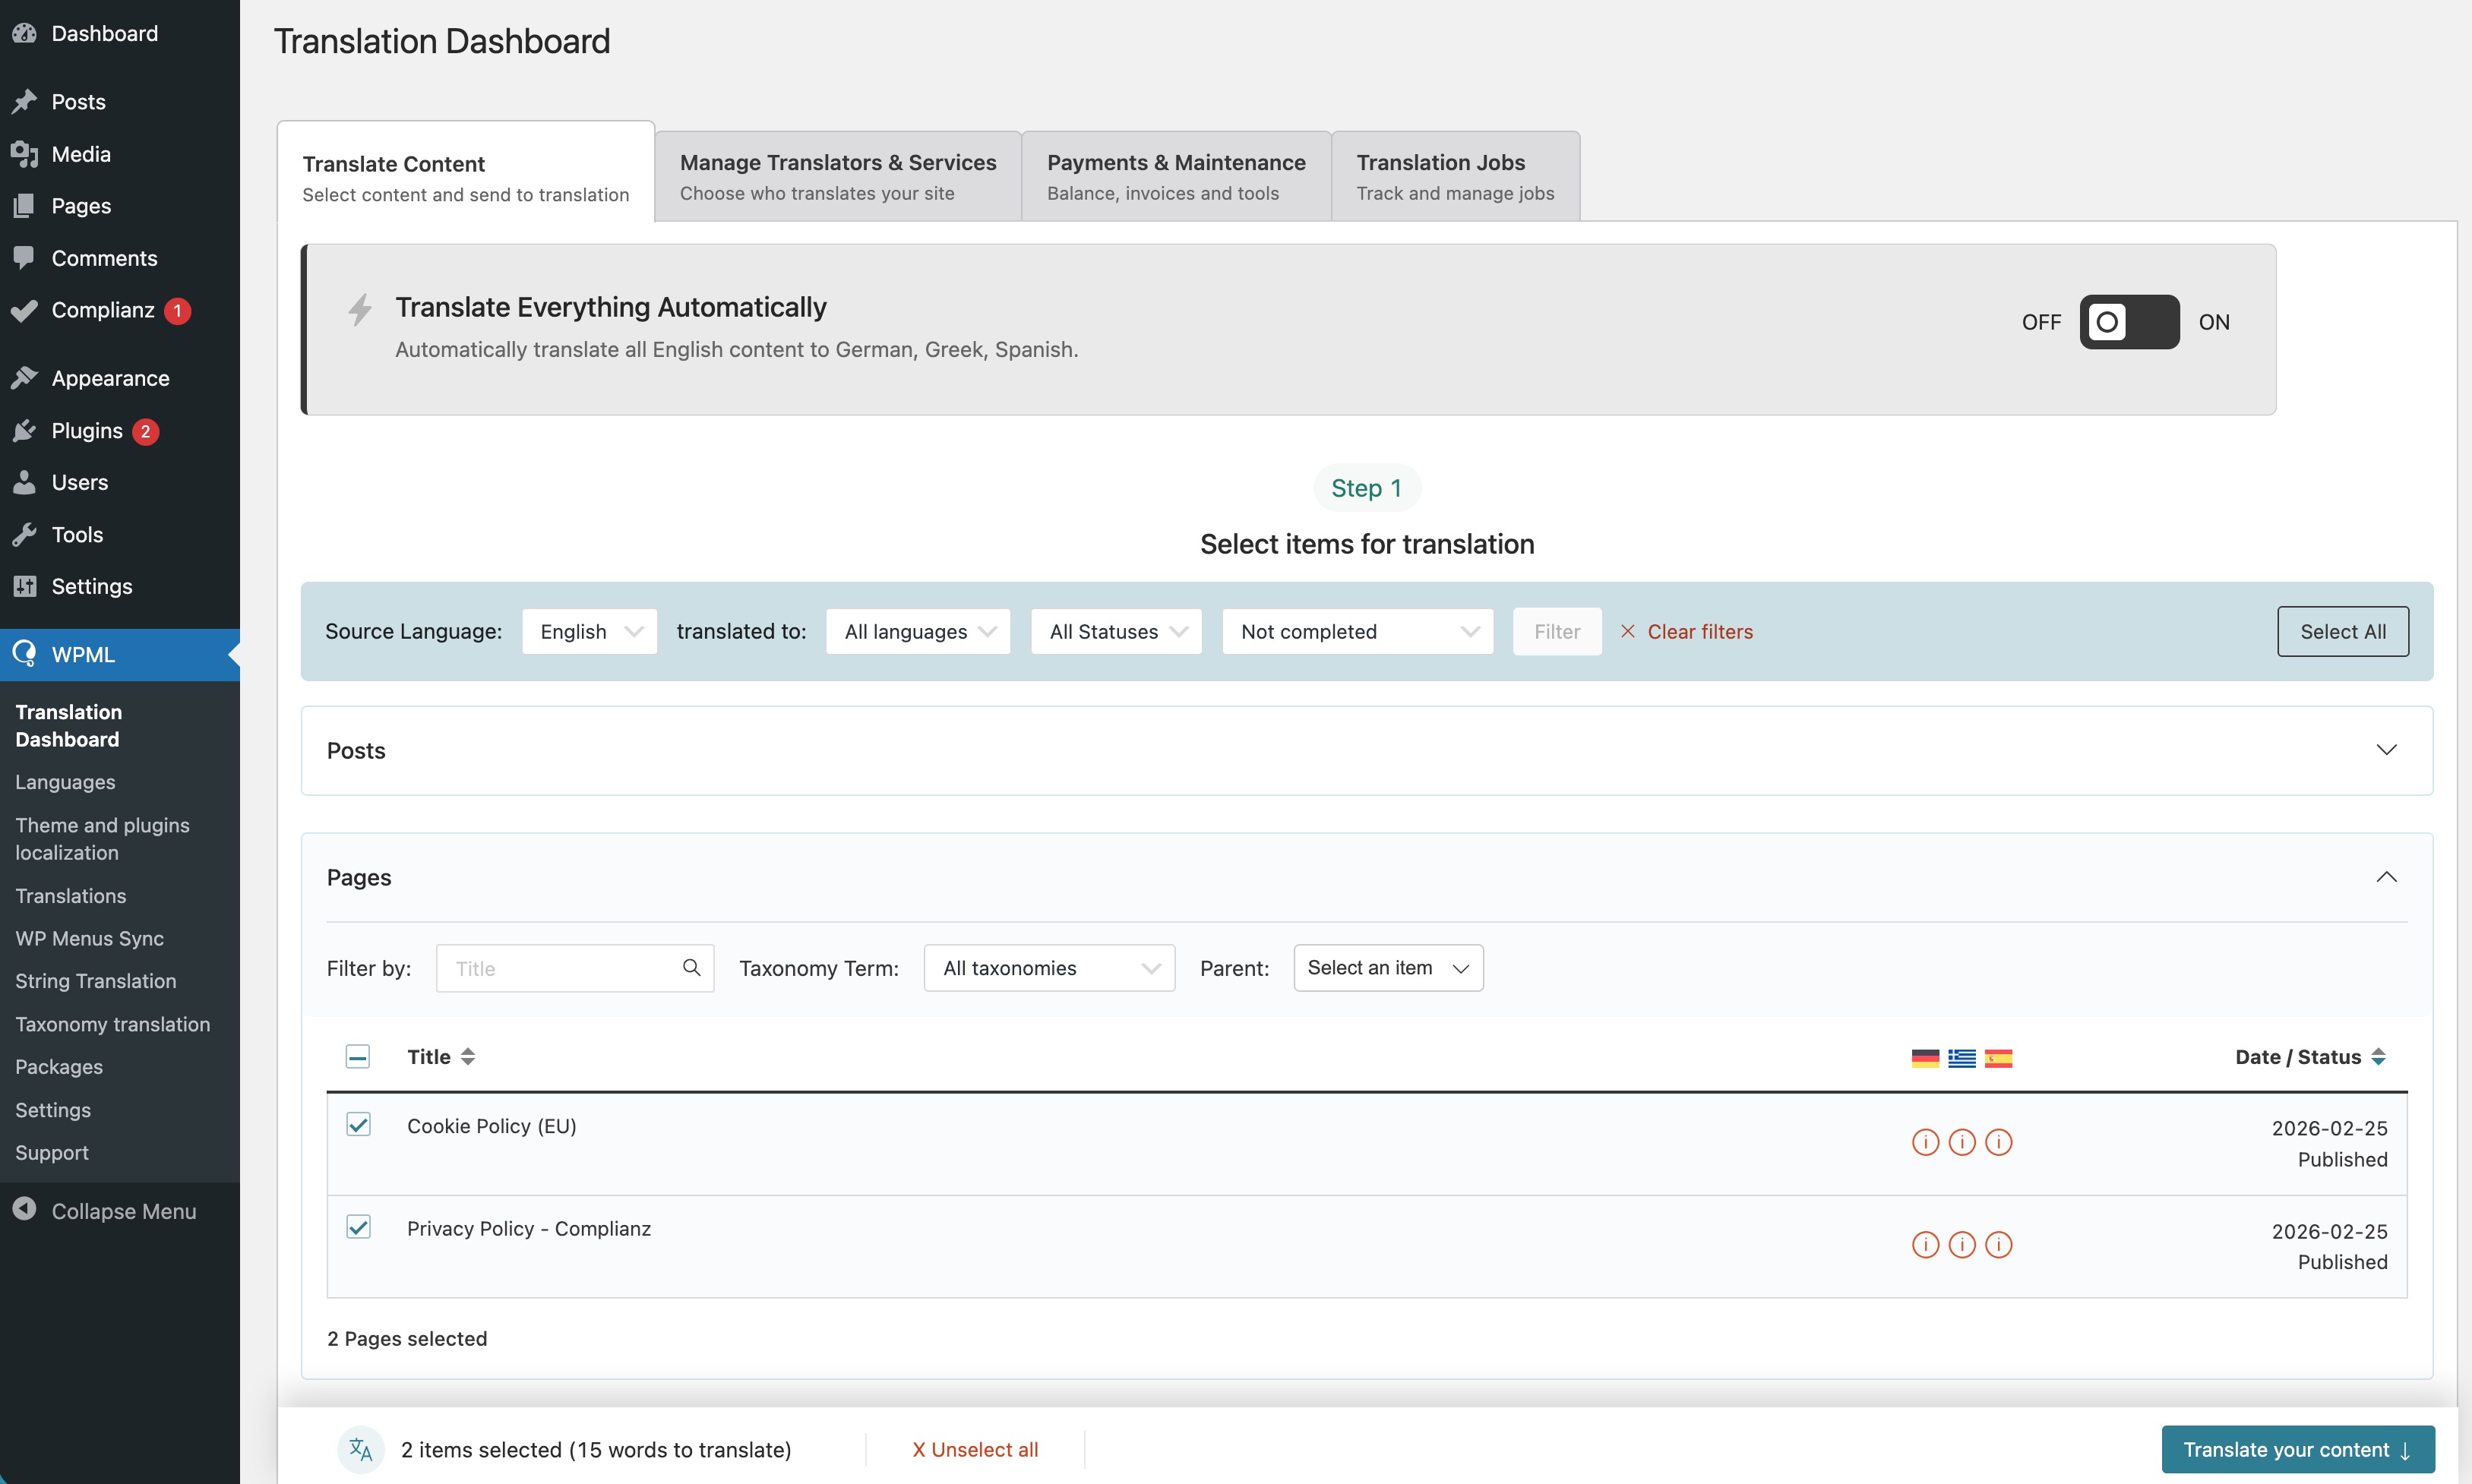
Task: Click Spanish status icon for Privacy Policy
Action: pos(1998,1245)
